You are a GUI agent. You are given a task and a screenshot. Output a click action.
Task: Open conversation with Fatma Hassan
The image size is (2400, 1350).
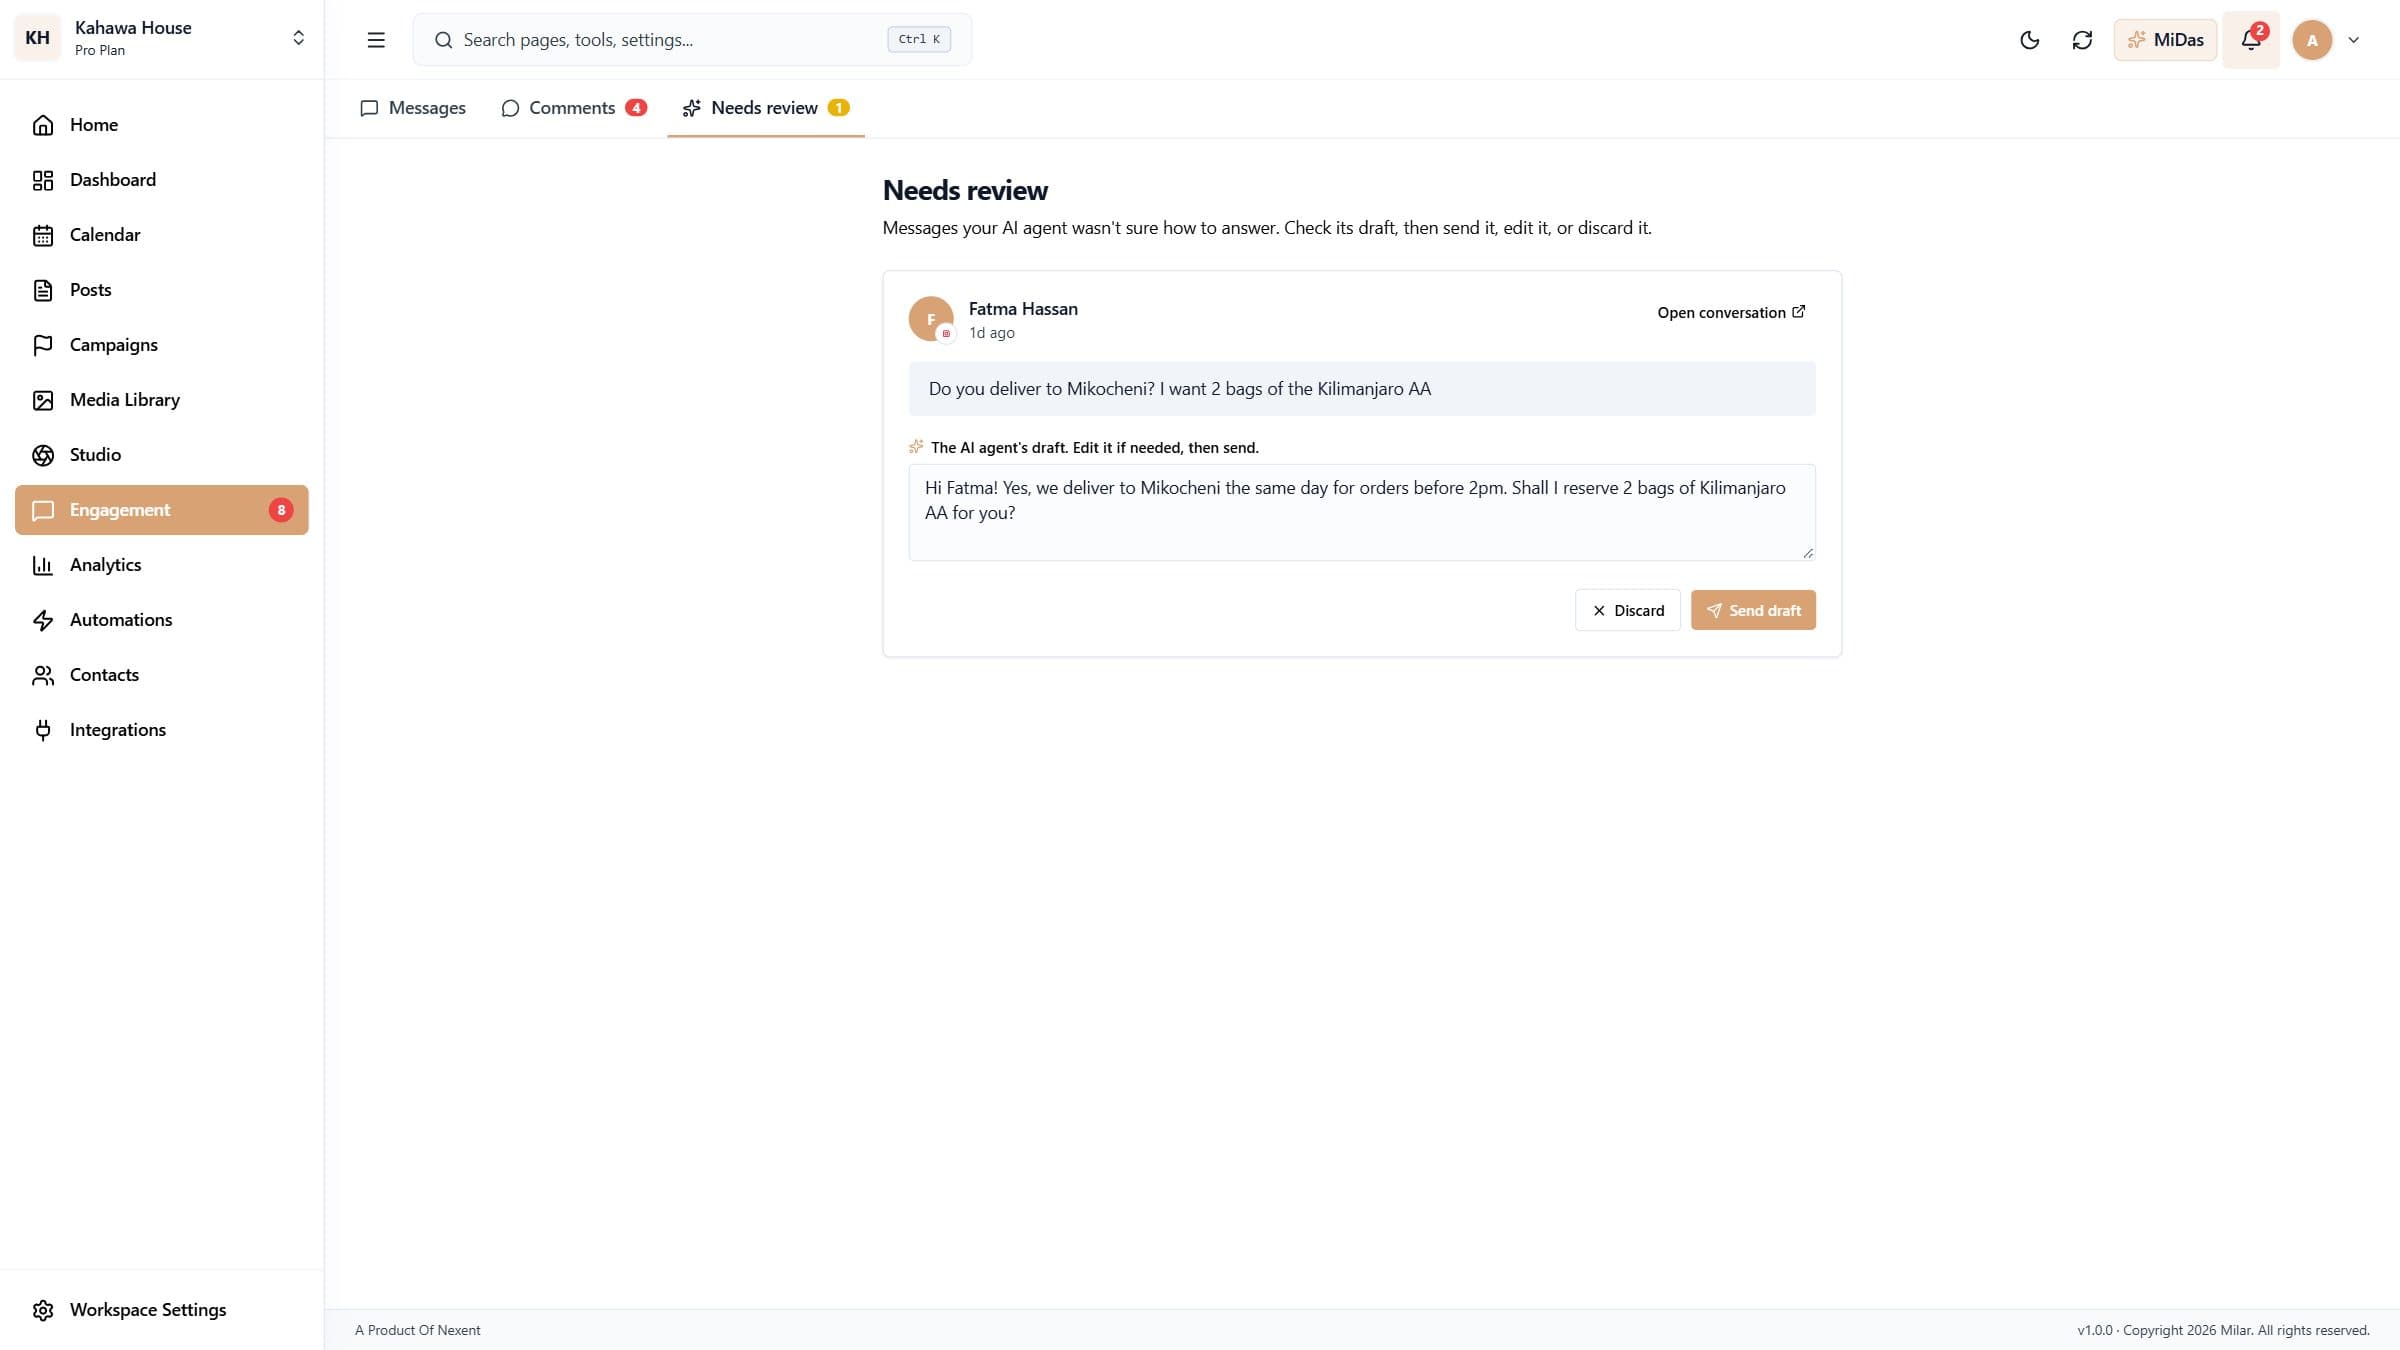pyautogui.click(x=1731, y=312)
